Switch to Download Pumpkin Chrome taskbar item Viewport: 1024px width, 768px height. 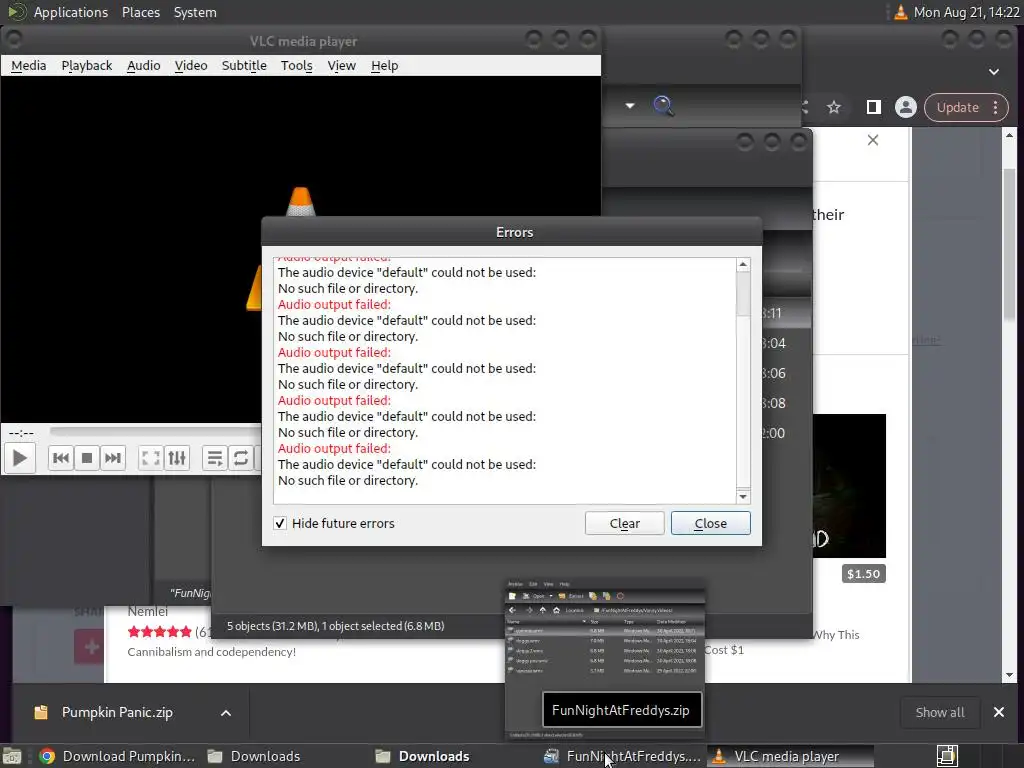(x=117, y=756)
